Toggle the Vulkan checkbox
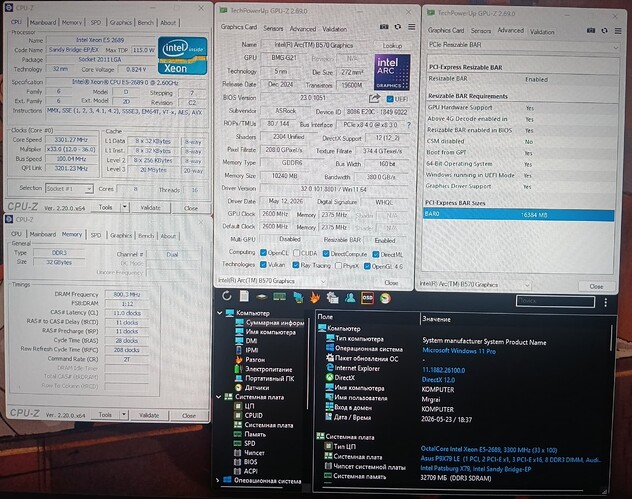Screen dimensions: 632x499 [x=263, y=265]
